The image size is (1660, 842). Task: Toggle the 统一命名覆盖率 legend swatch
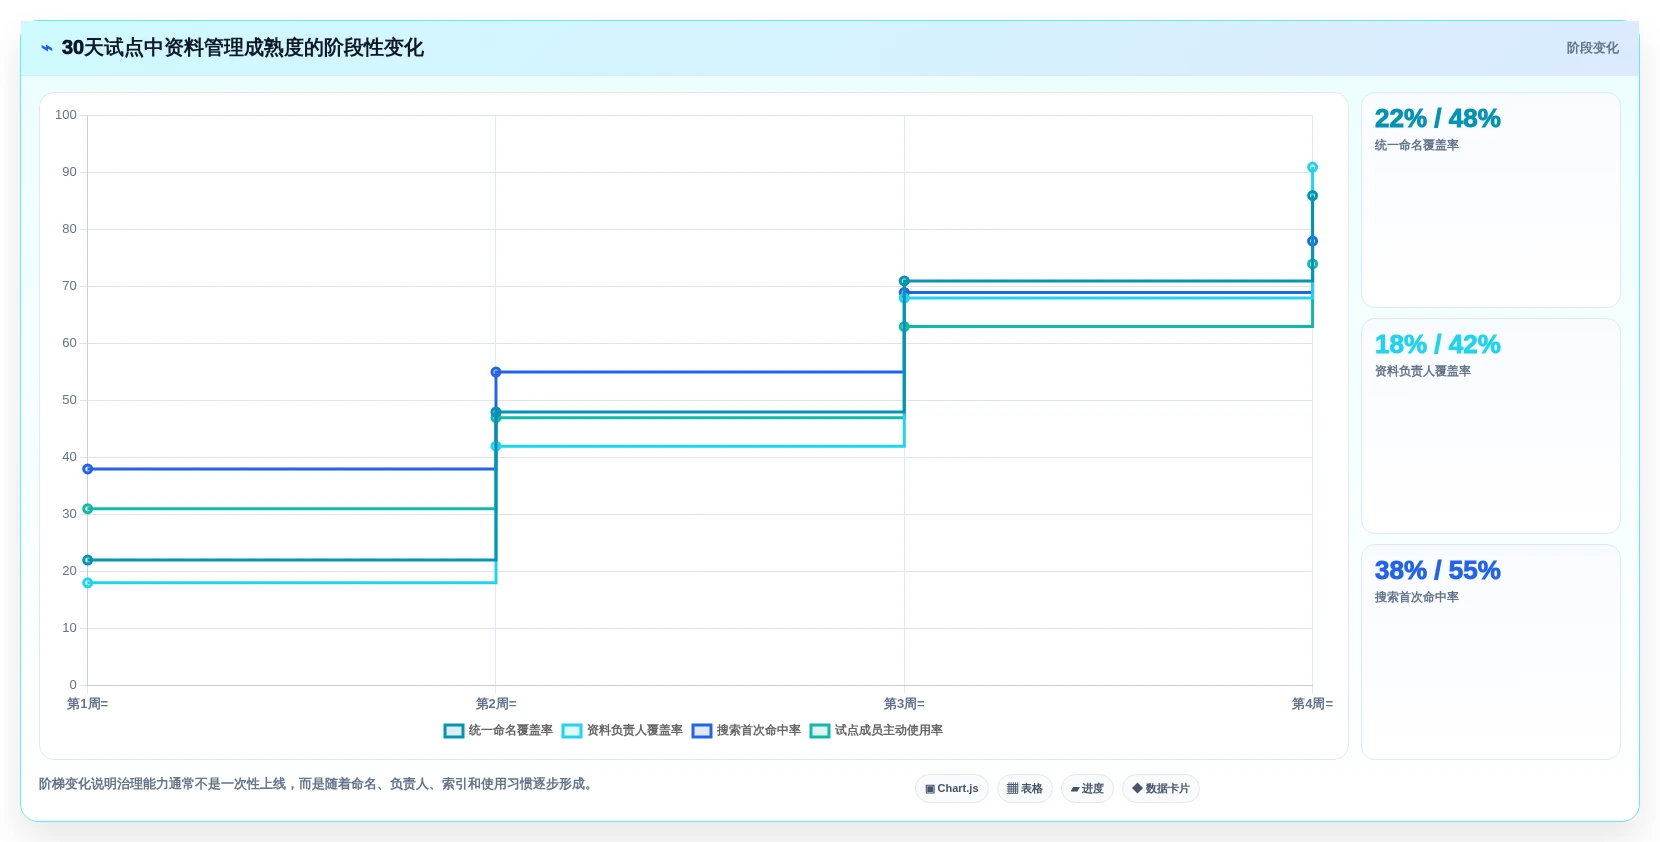click(x=454, y=731)
